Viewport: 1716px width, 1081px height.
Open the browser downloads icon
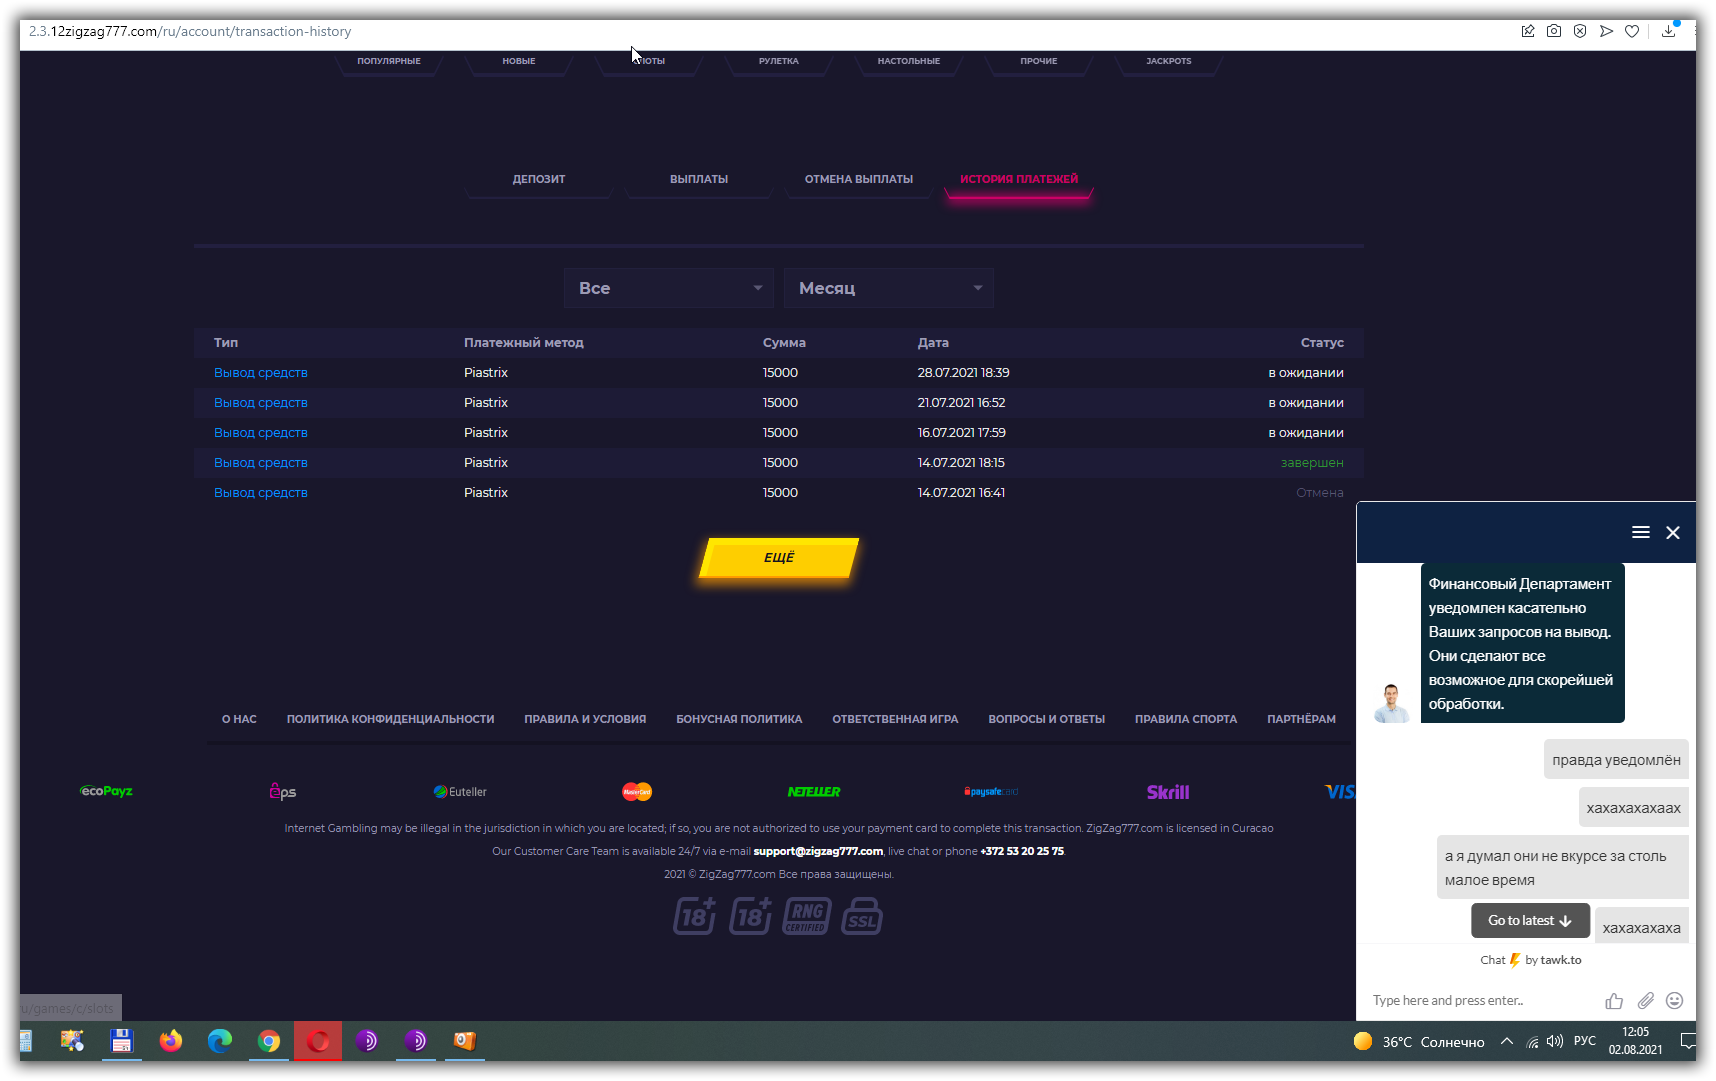[1669, 31]
